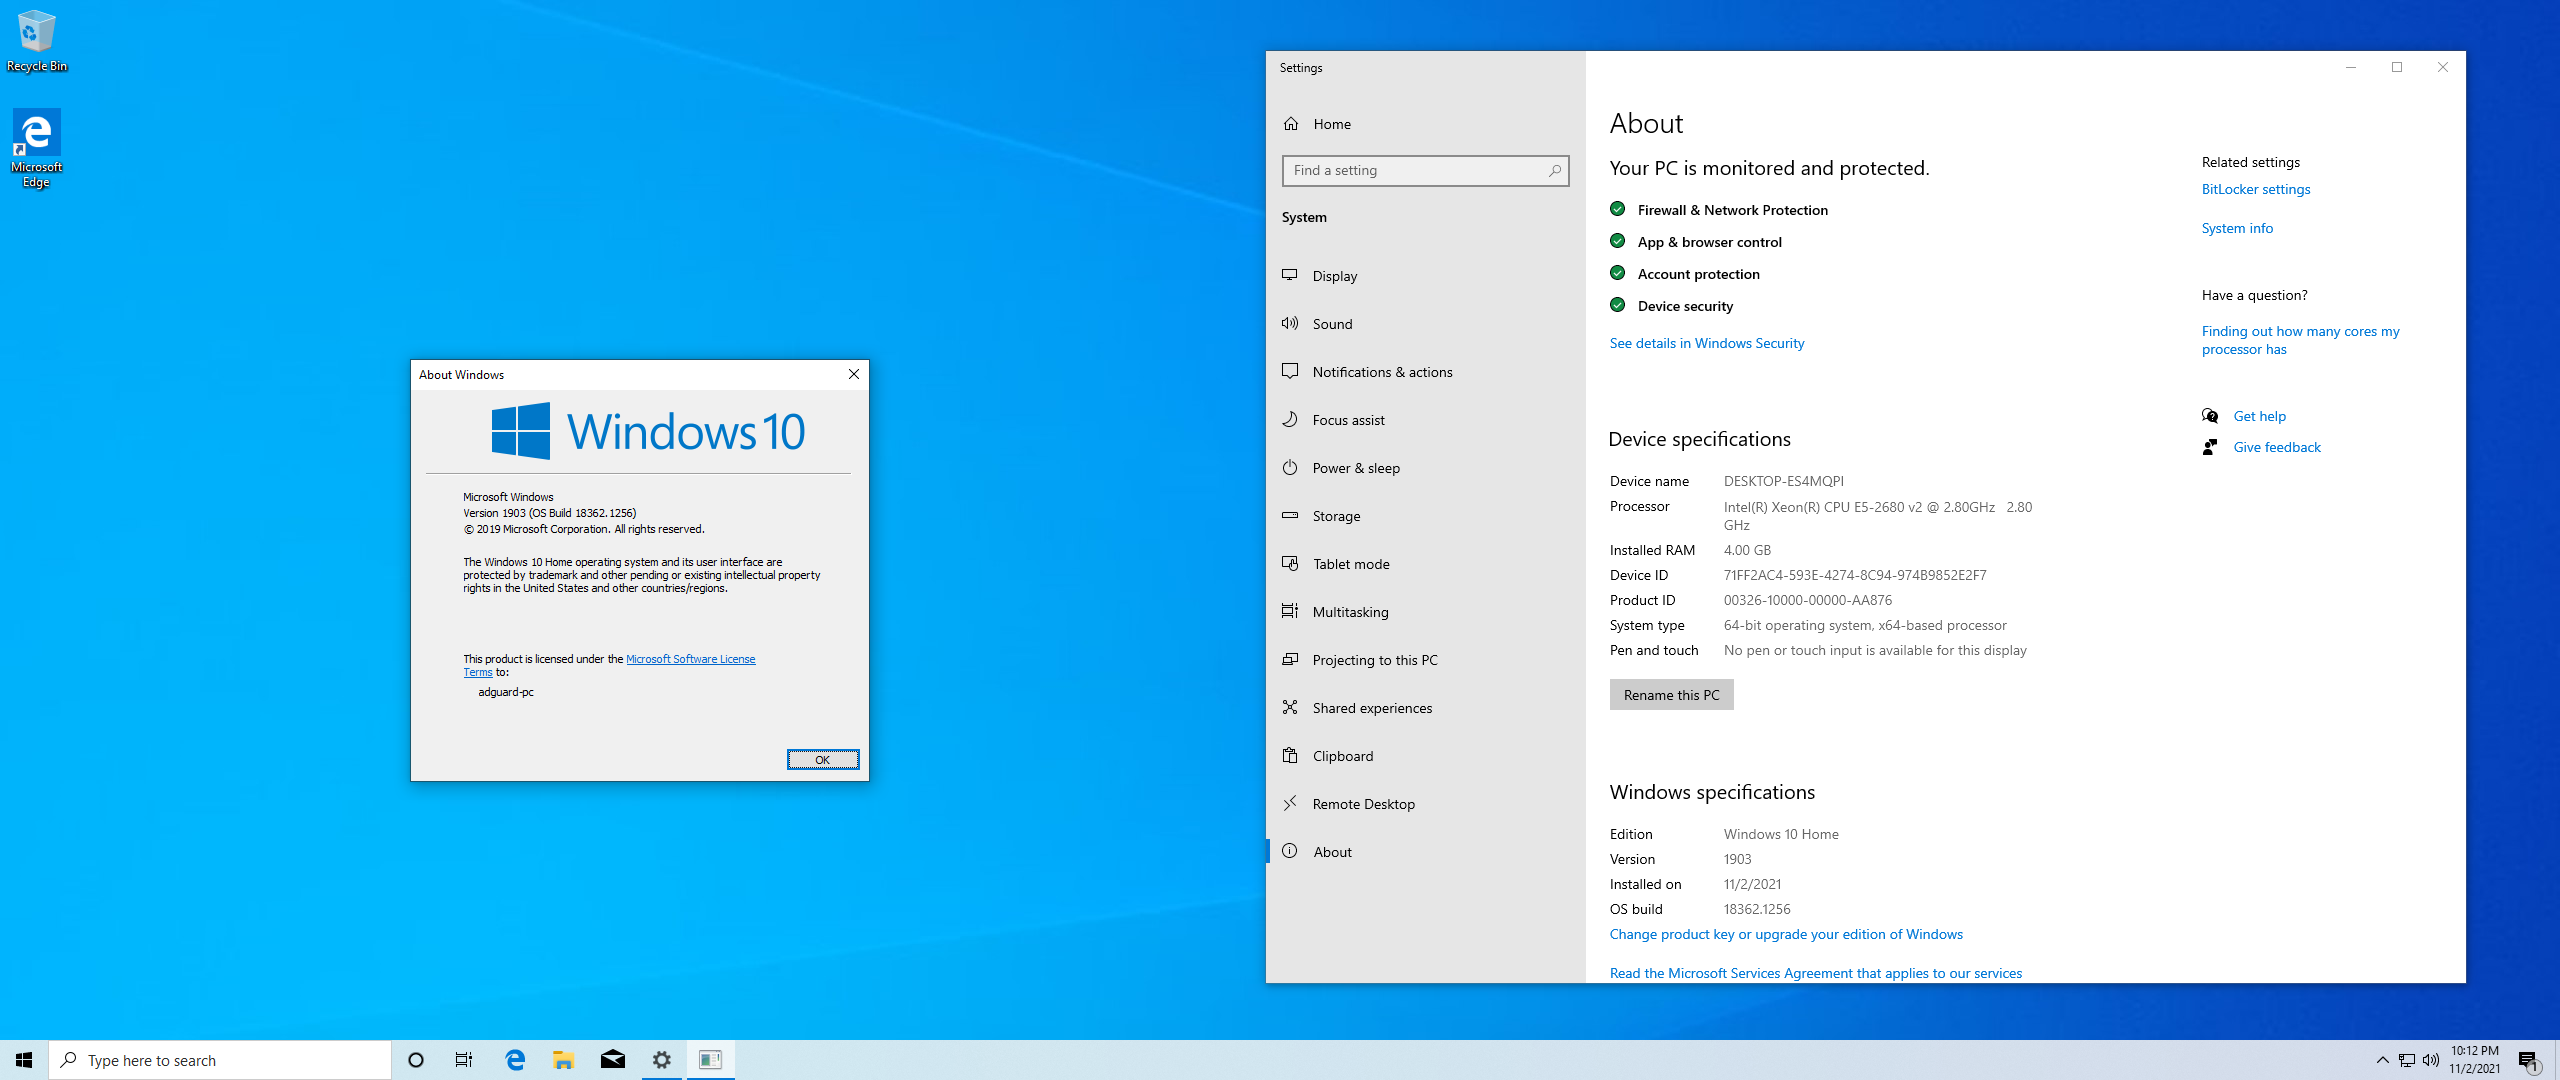Image resolution: width=2560 pixels, height=1080 pixels.
Task: Click Give feedback link
Action: tap(2277, 447)
